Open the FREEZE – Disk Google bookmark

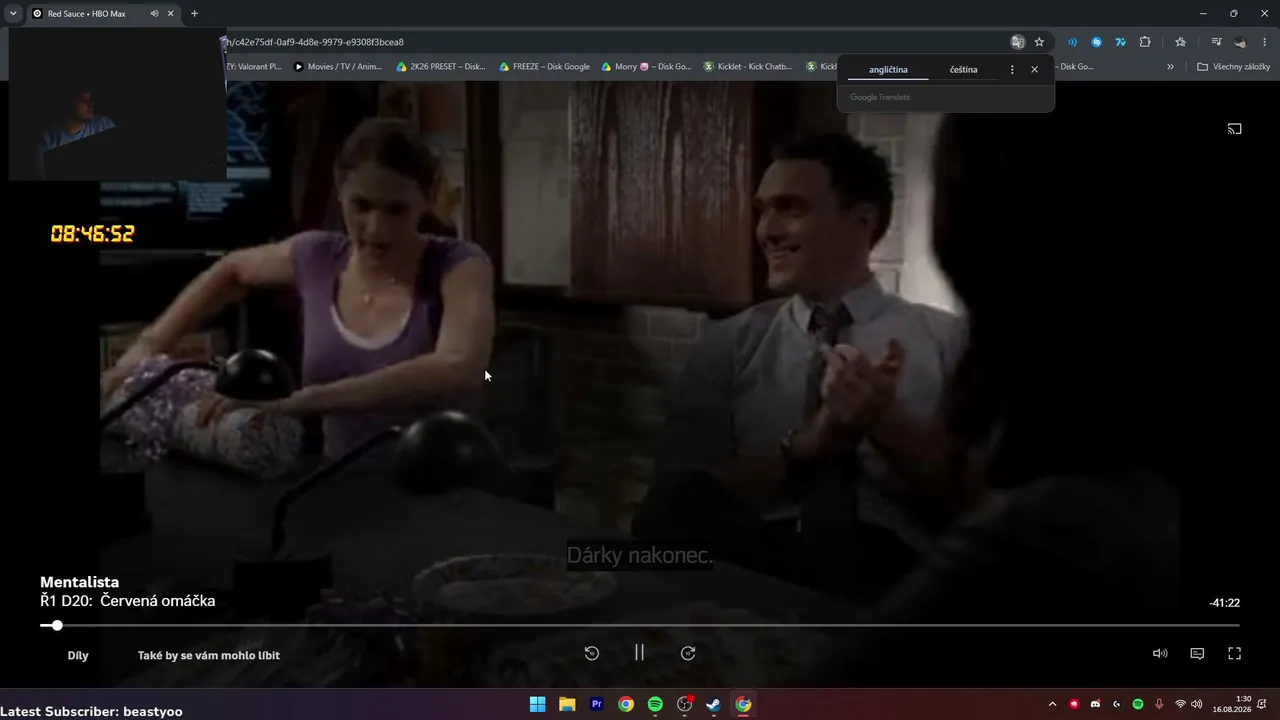coord(544,67)
